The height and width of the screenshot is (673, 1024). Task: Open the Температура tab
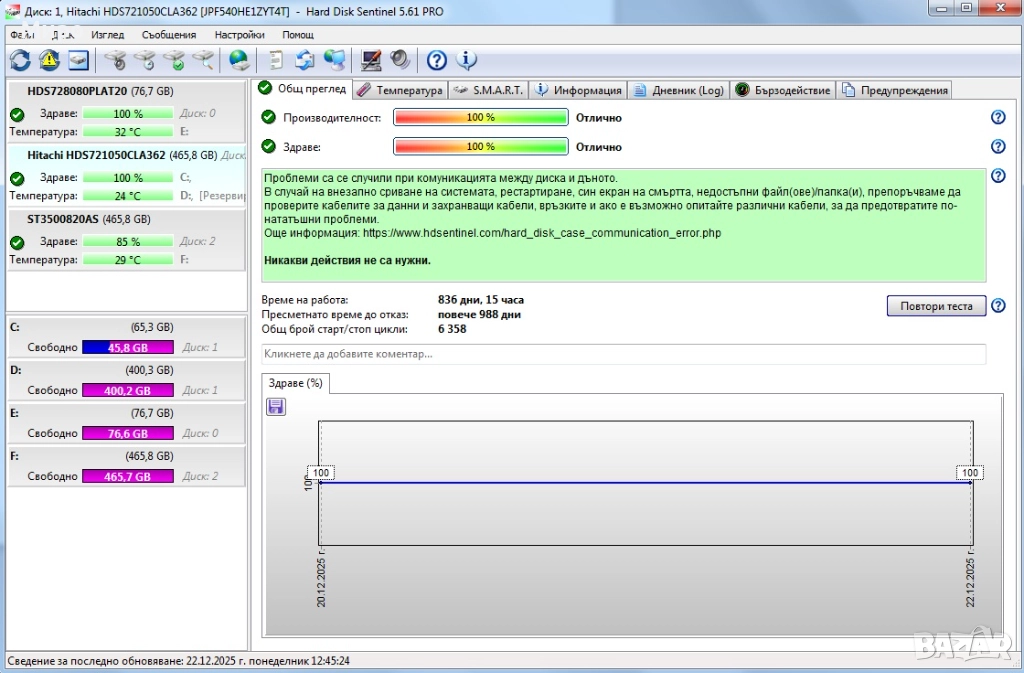pyautogui.click(x=400, y=90)
